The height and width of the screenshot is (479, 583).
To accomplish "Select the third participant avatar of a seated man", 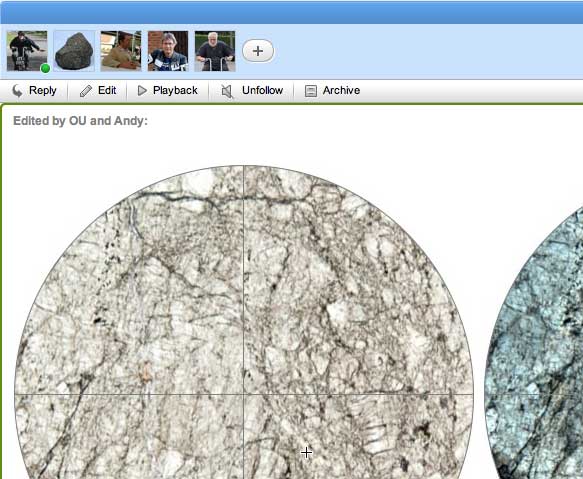I will [x=121, y=51].
